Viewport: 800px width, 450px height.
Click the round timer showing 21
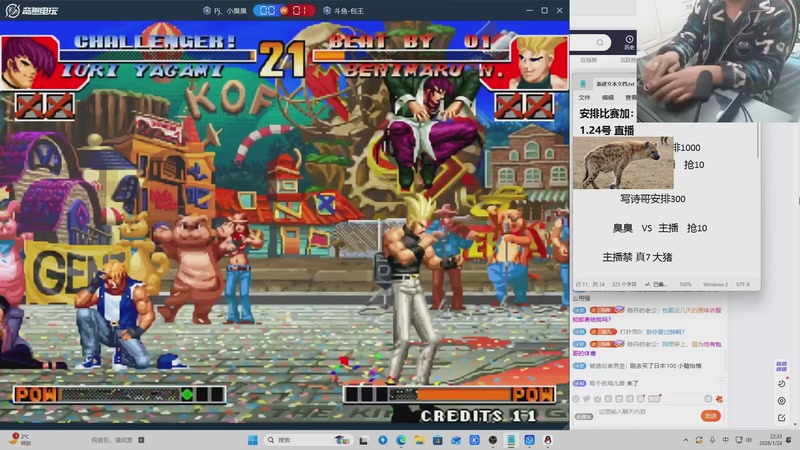[282, 60]
